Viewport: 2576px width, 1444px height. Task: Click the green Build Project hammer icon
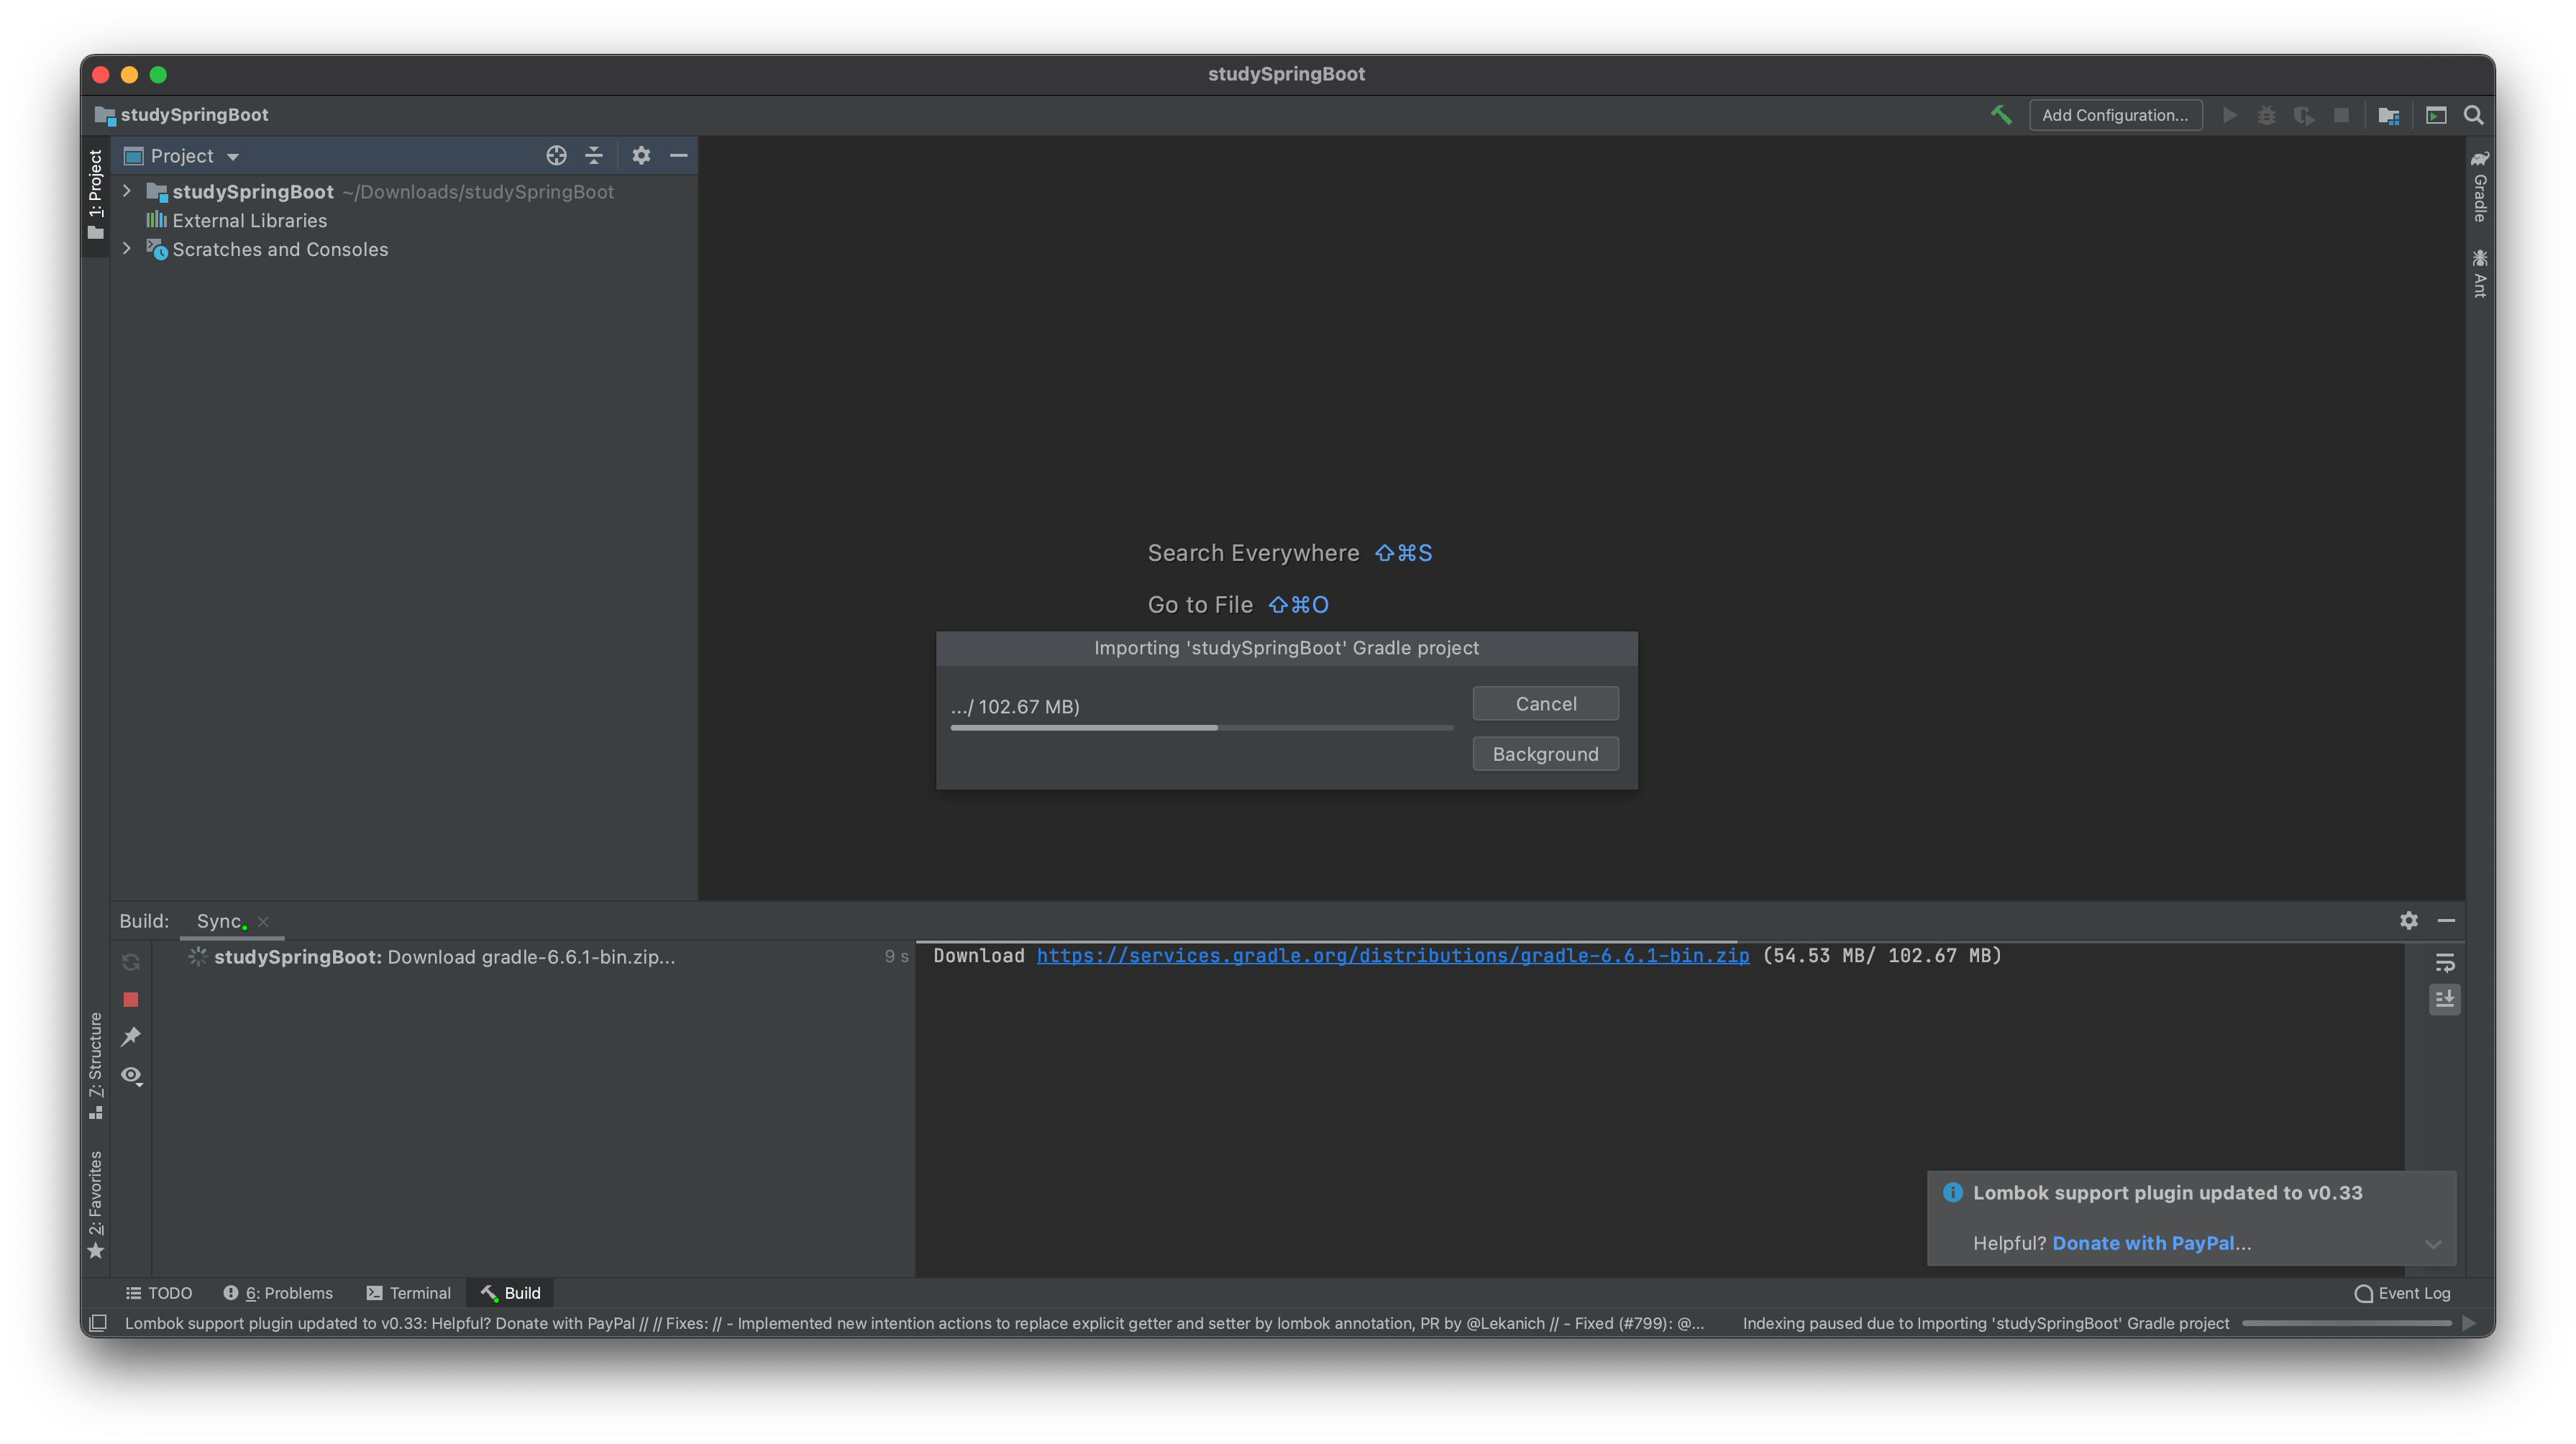click(2001, 115)
